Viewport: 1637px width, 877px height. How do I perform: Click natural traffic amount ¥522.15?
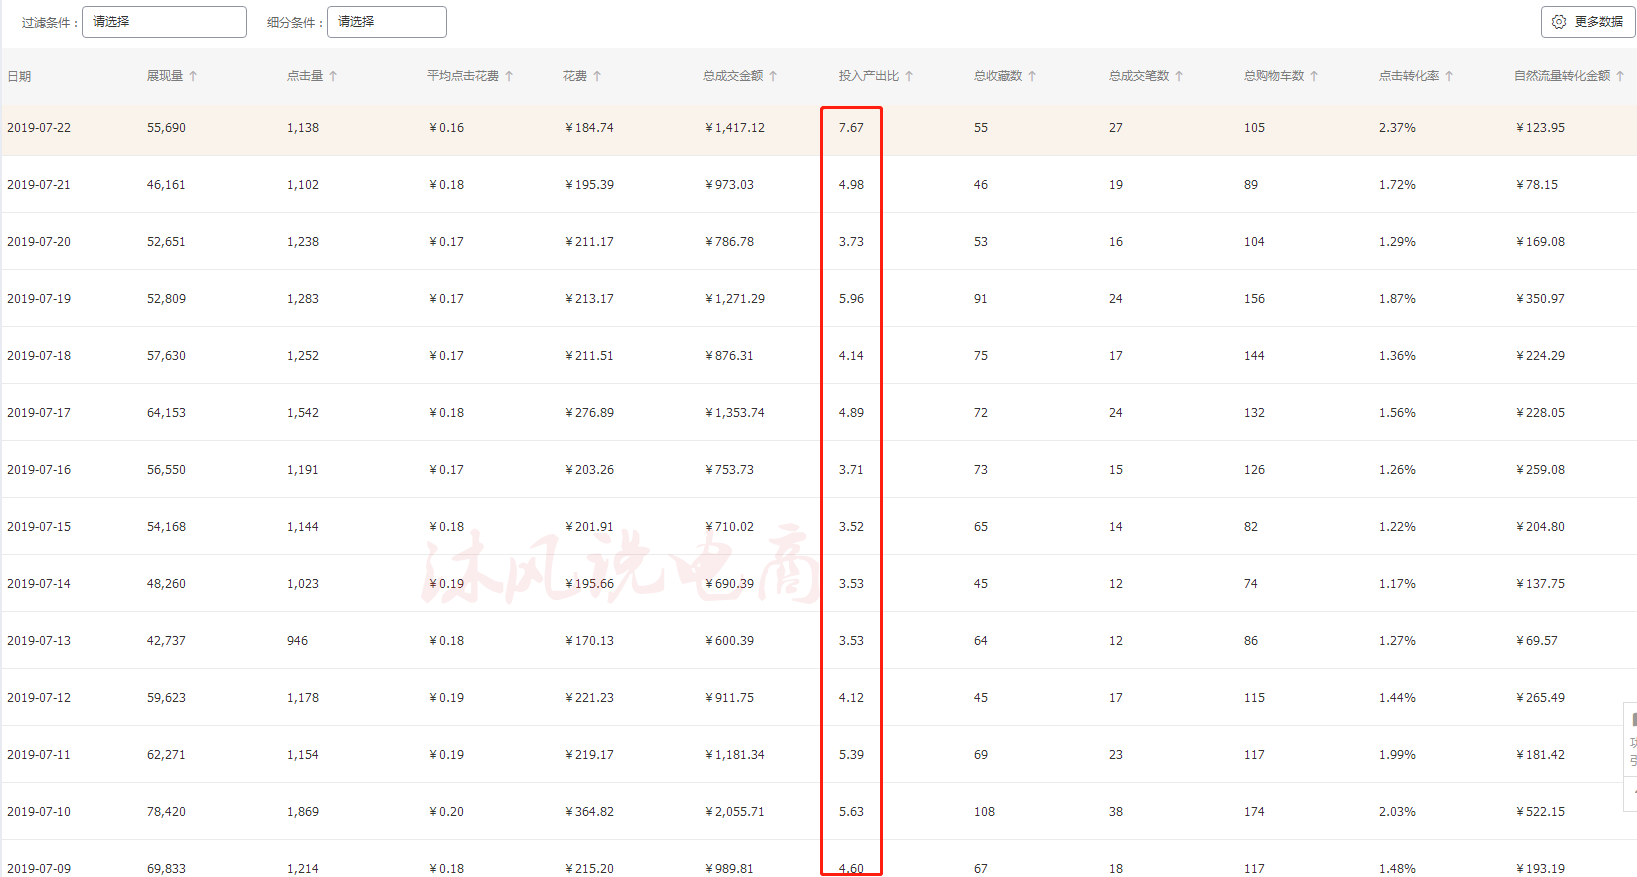click(1541, 812)
